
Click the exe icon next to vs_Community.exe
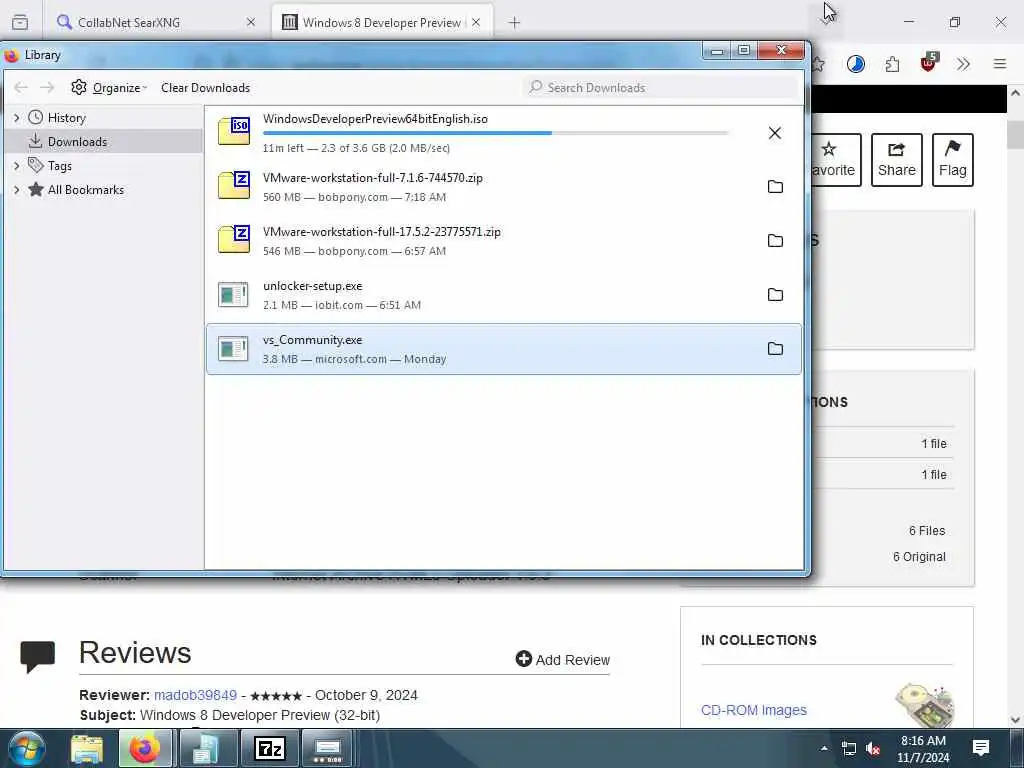coord(233,349)
